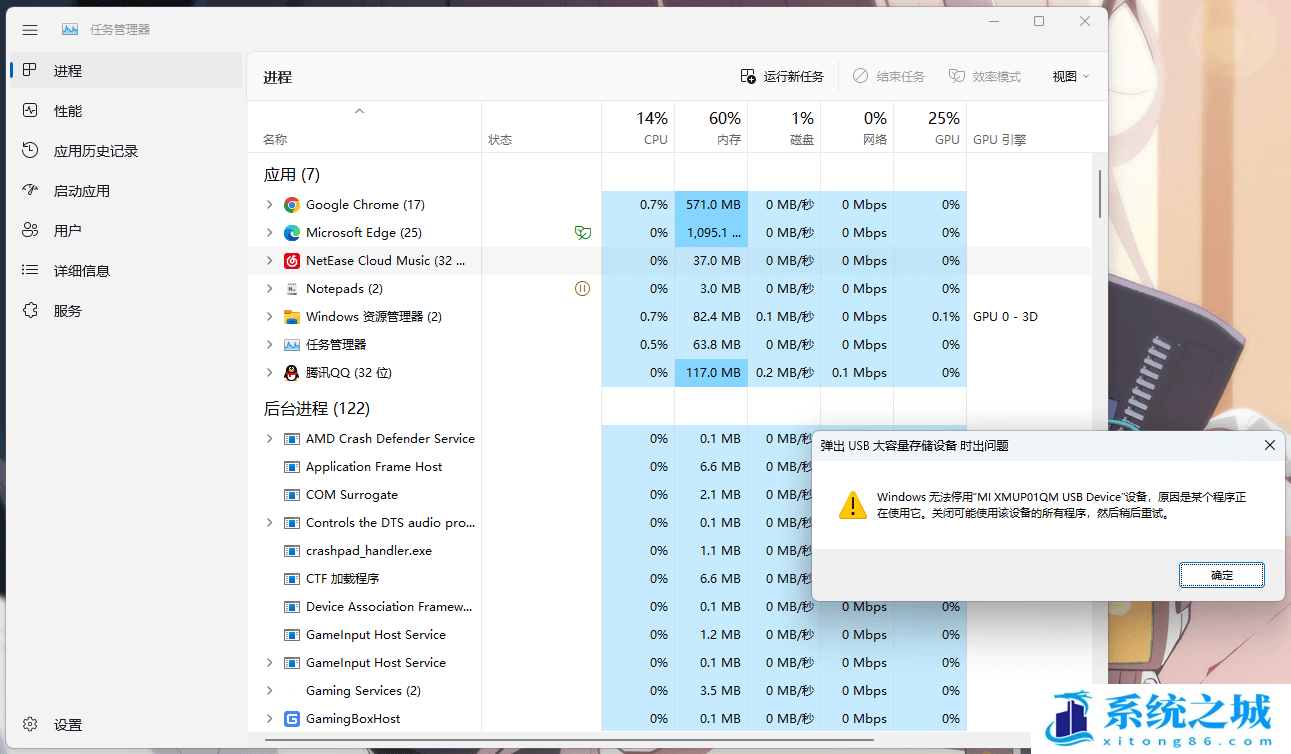Viewport: 1291px width, 754px height.
Task: Click the 后台进程 (122) group header
Action: [316, 409]
